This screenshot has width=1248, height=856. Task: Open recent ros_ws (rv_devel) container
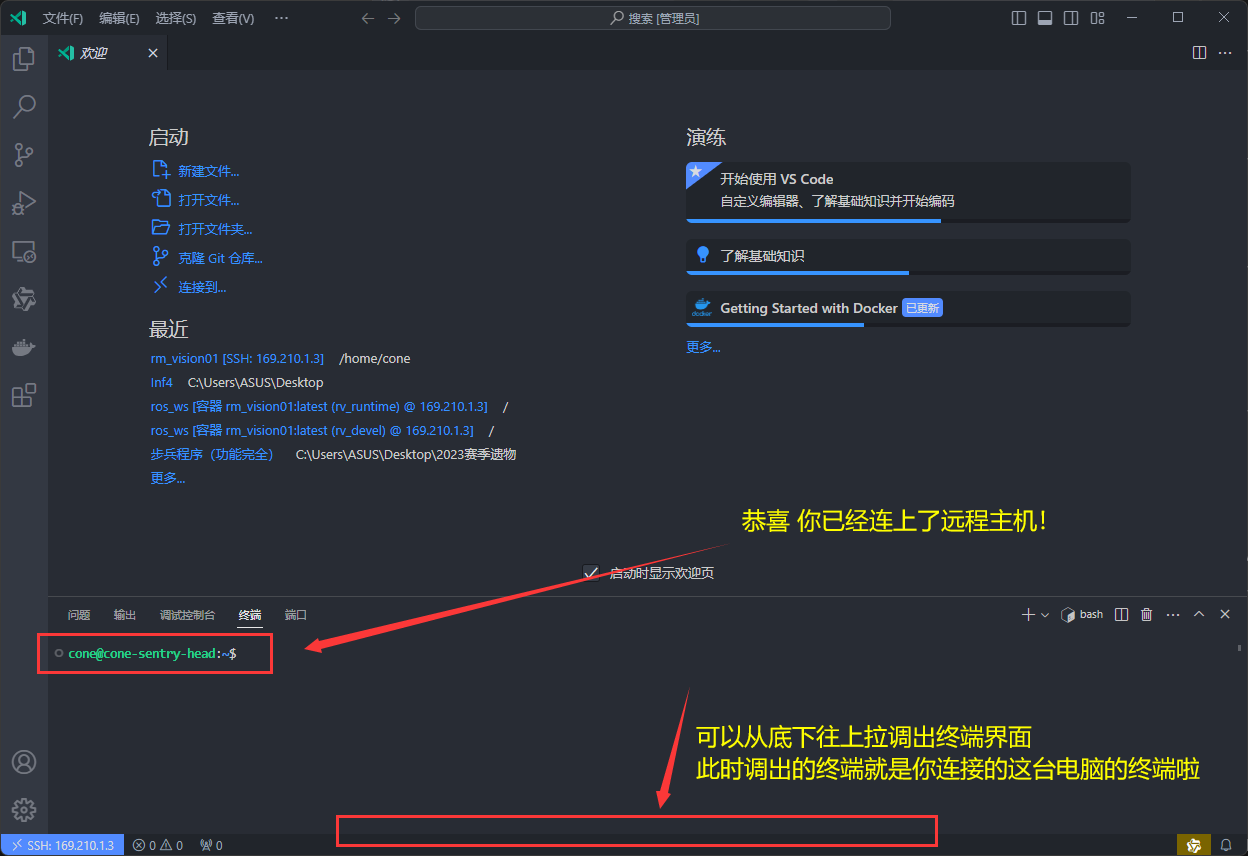click(x=312, y=430)
